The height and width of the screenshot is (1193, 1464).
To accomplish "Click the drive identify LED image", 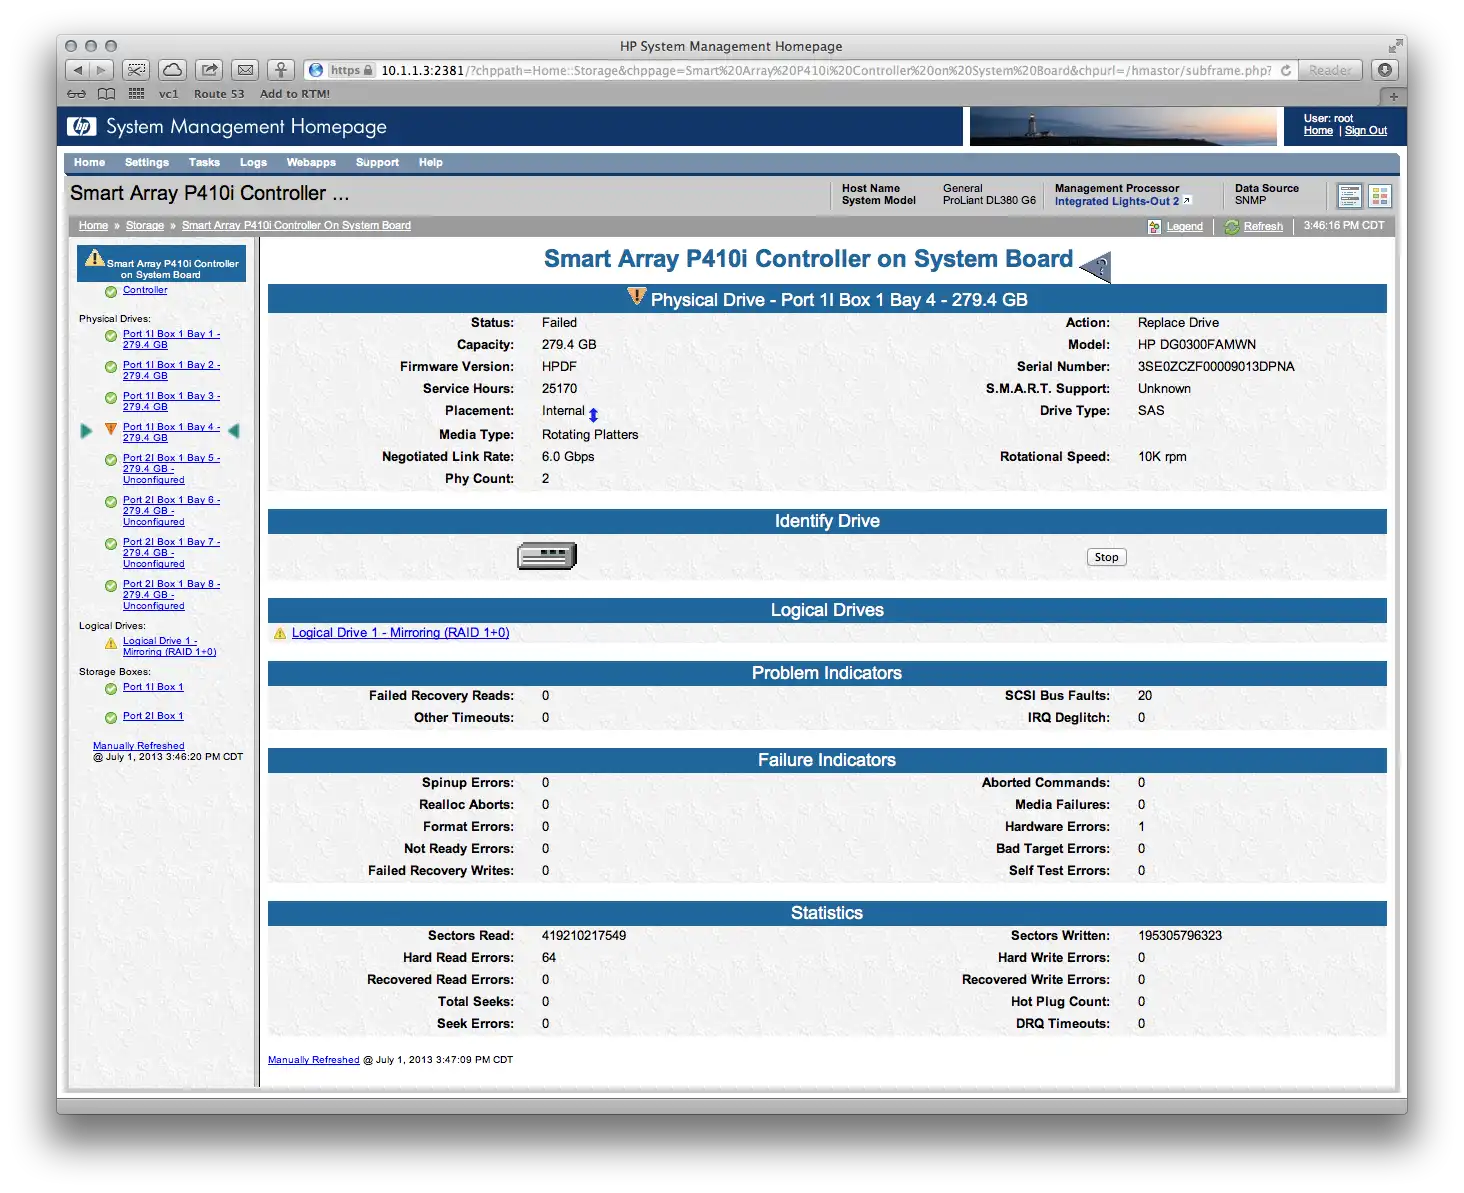I will click(547, 556).
